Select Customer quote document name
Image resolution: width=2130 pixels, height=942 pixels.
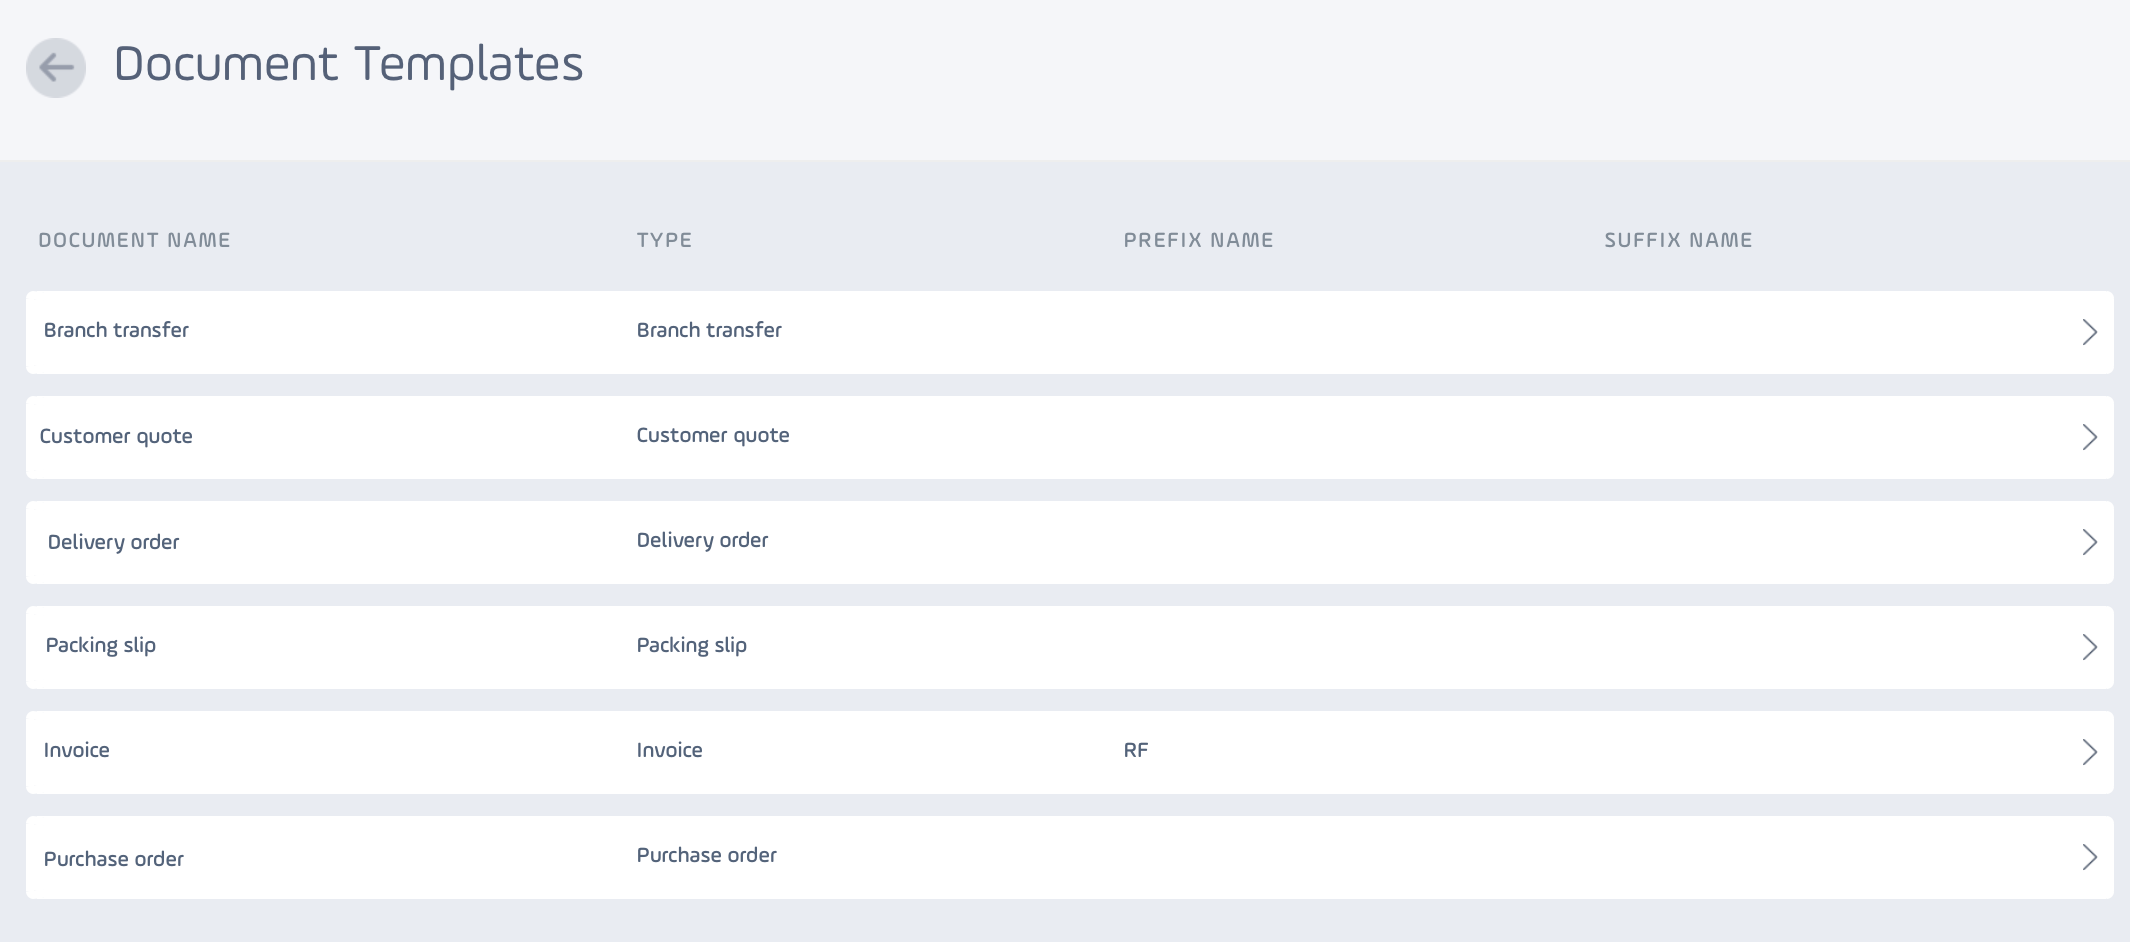click(x=116, y=436)
